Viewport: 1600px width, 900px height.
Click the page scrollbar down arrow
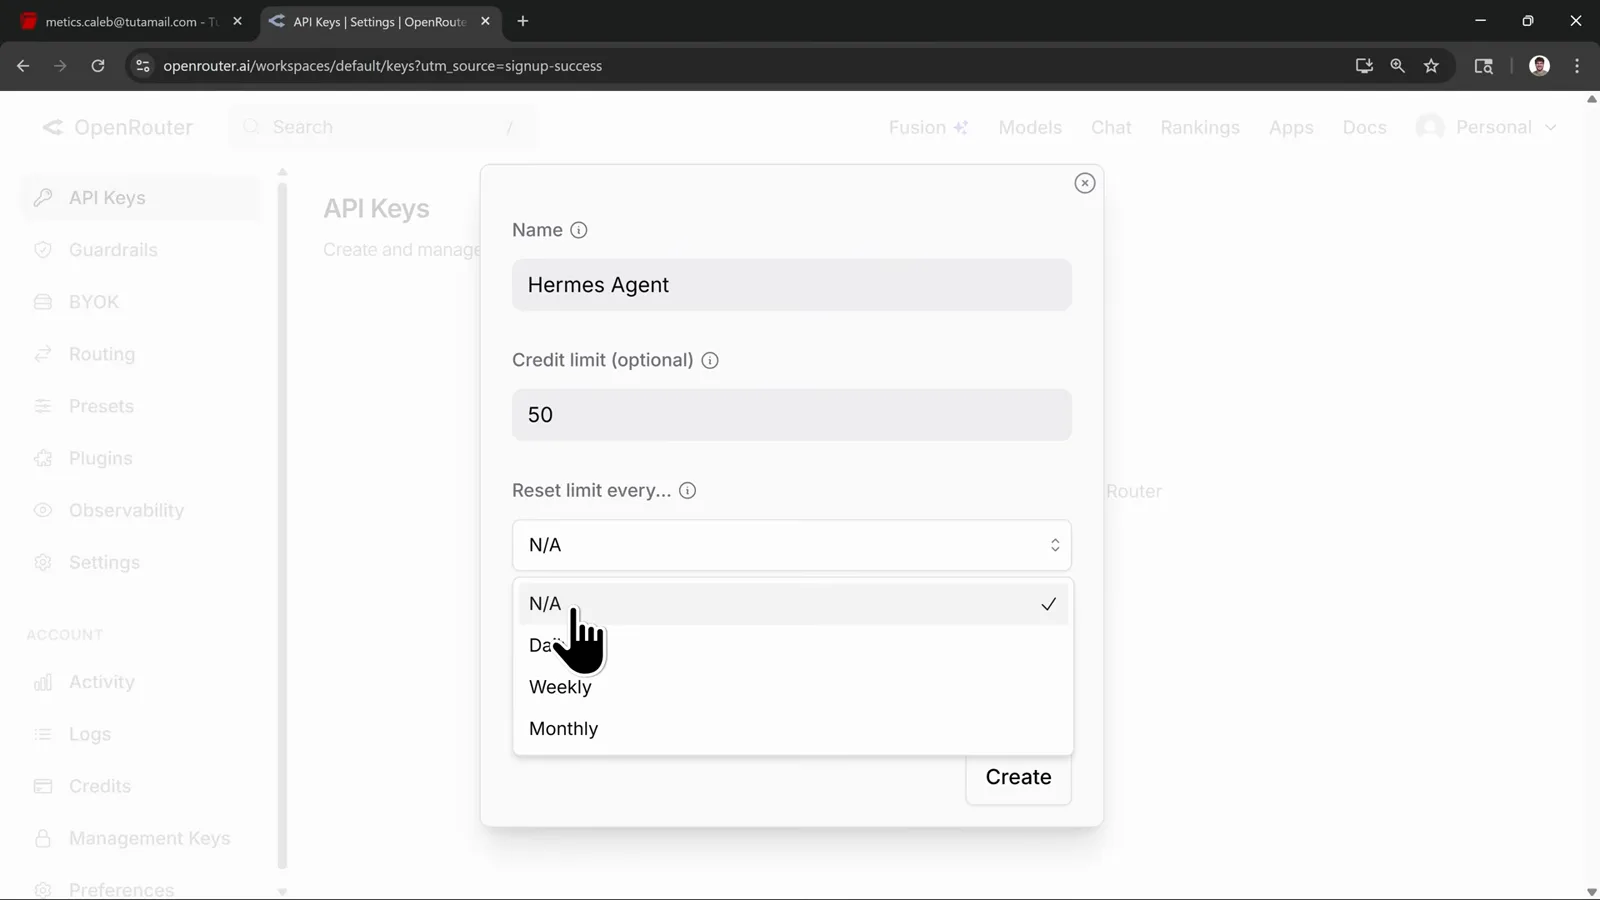1591,892
